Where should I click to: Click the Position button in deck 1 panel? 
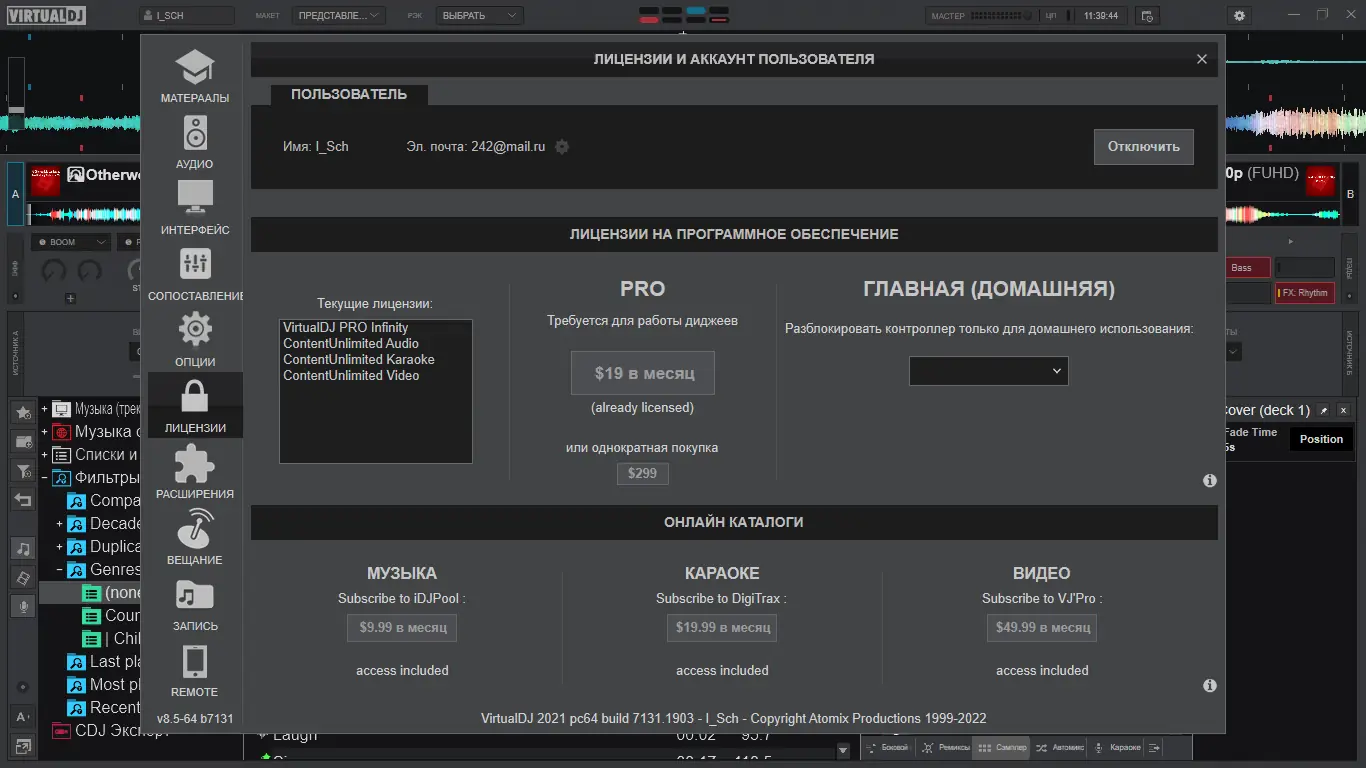[1321, 439]
